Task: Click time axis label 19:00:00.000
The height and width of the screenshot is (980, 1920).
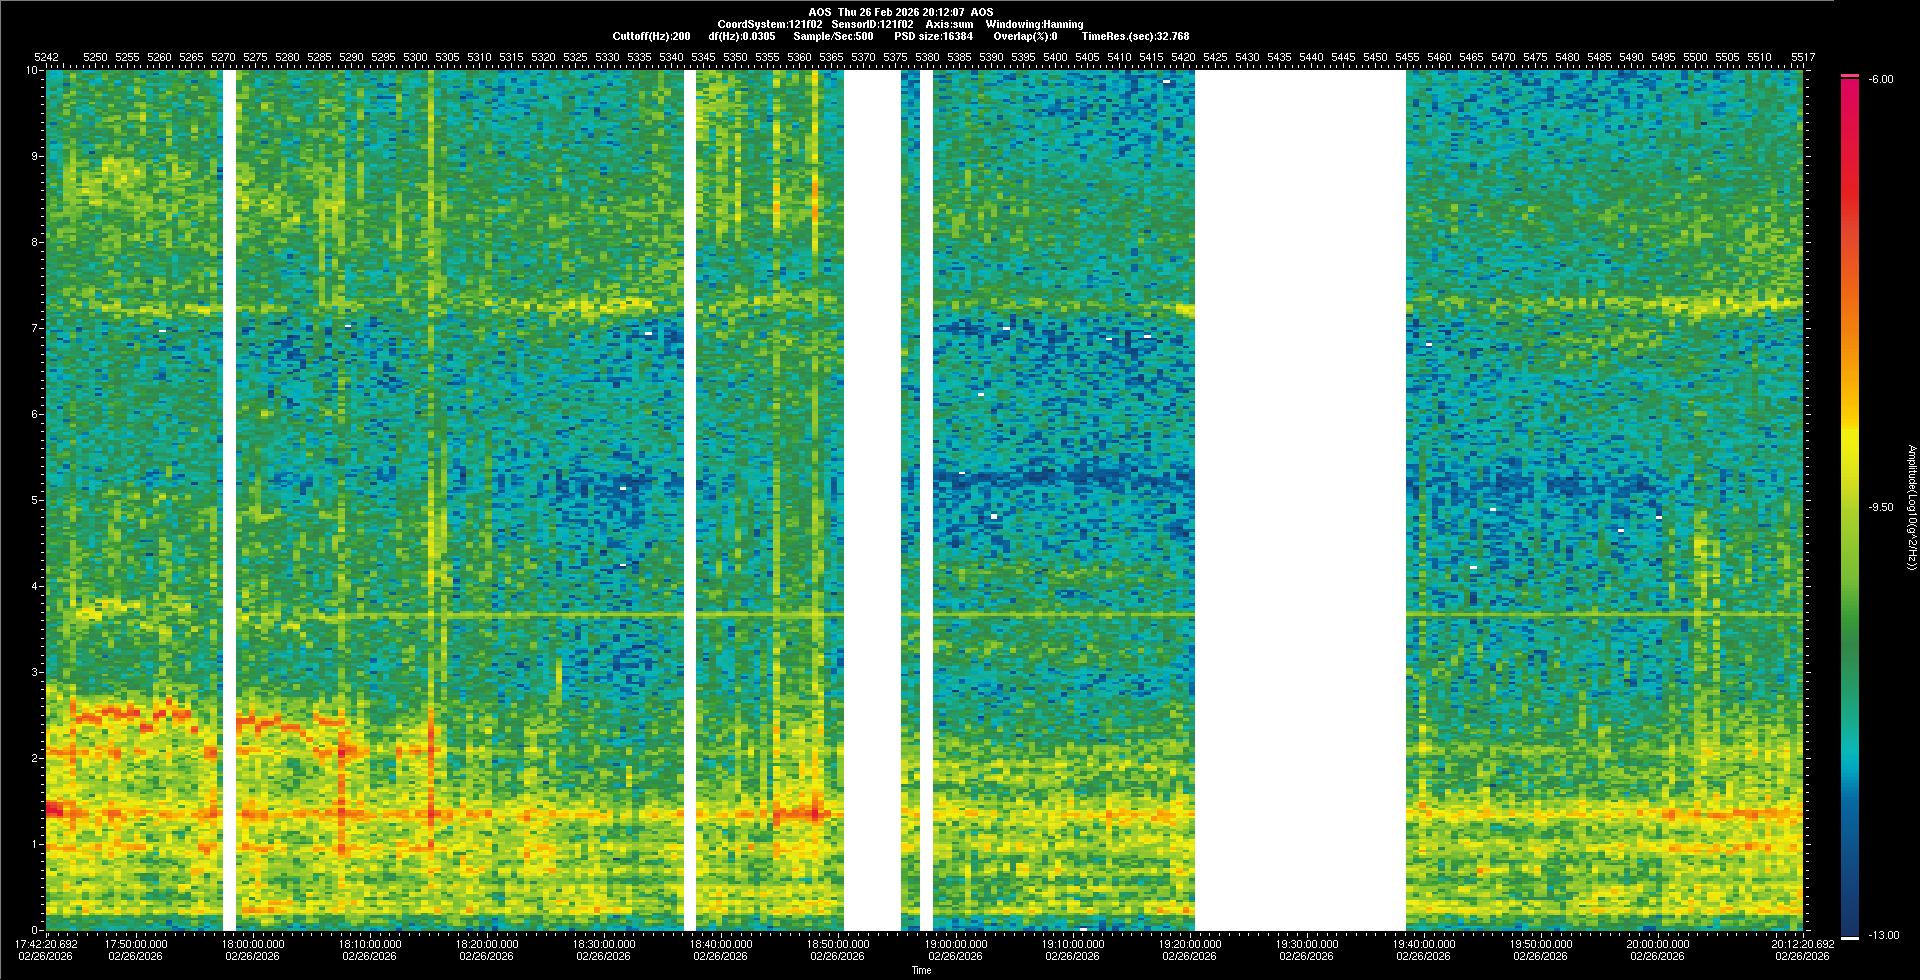Action: [x=955, y=943]
